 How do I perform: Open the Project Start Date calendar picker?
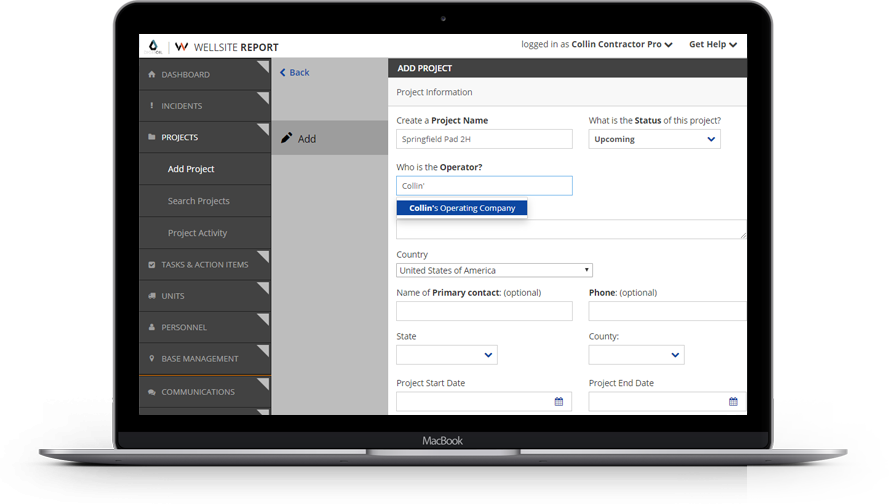pos(559,402)
